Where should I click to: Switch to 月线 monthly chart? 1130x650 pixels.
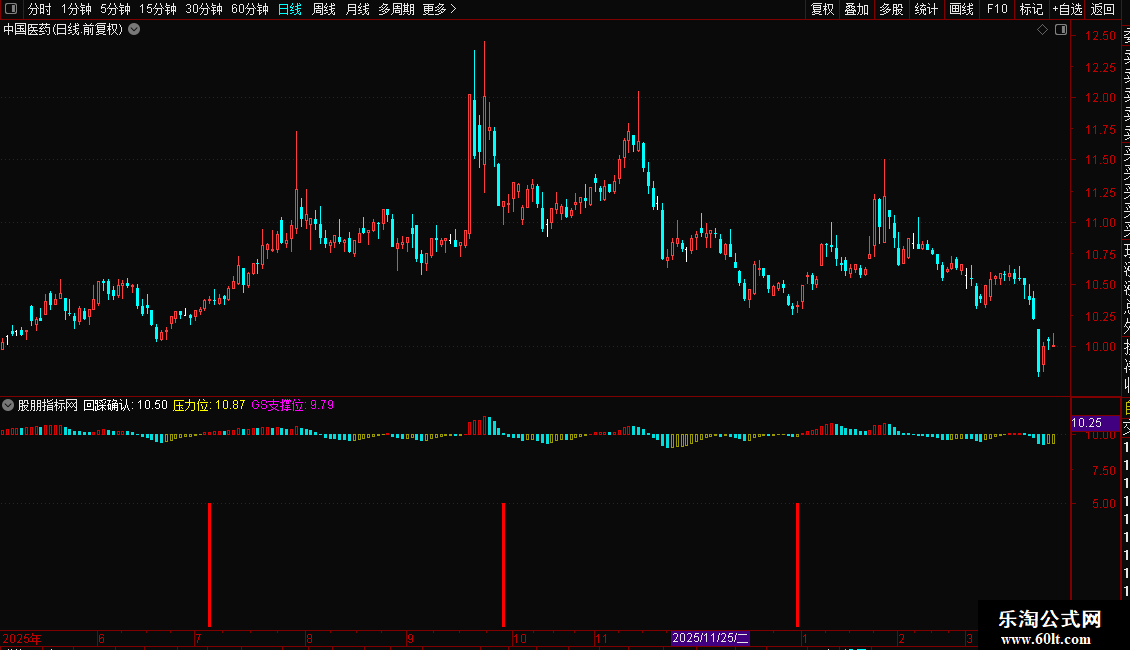(x=357, y=9)
